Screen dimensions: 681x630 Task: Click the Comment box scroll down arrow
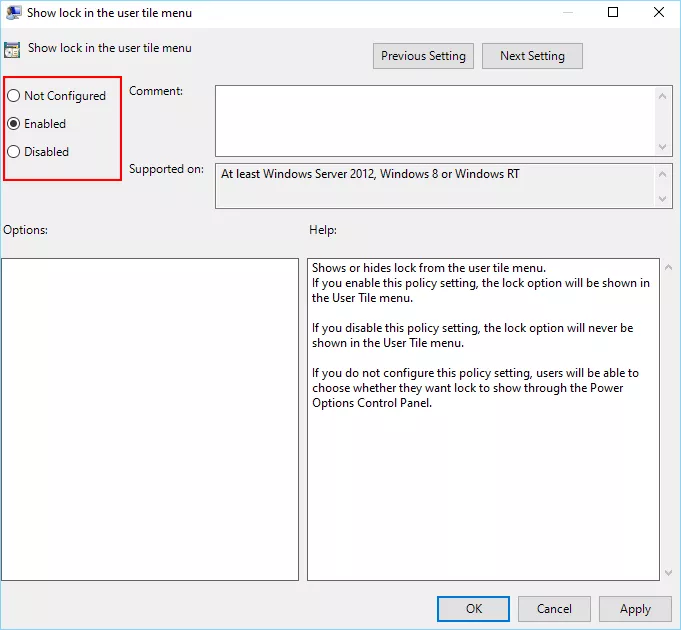665,147
